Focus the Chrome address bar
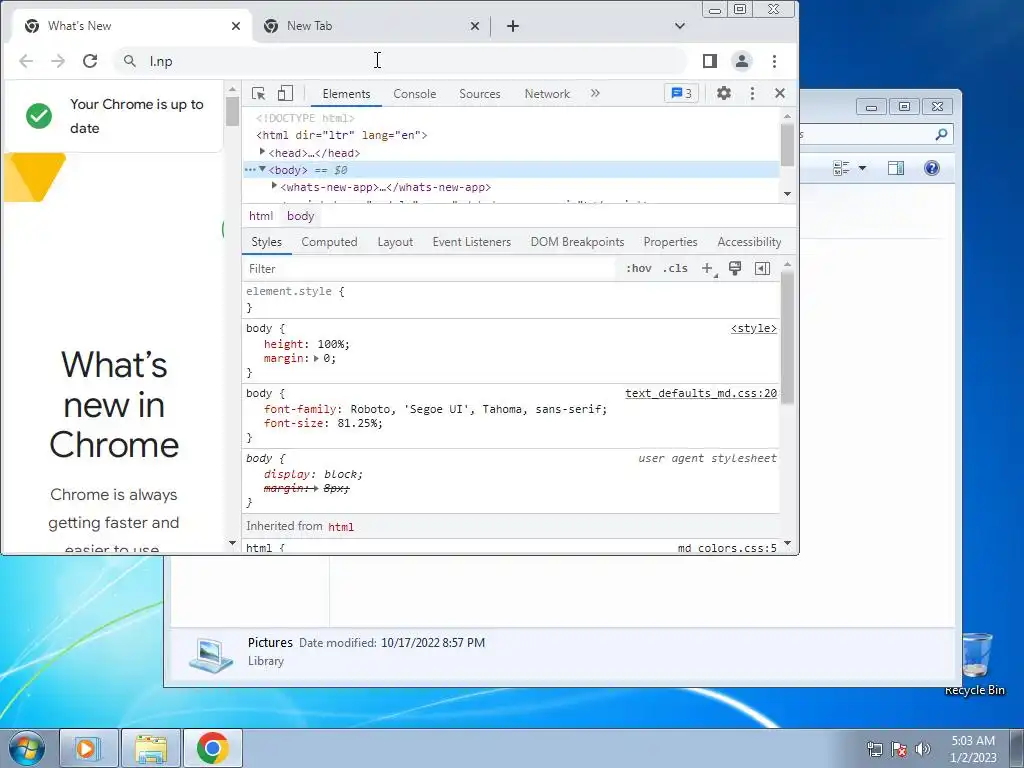 tap(400, 61)
